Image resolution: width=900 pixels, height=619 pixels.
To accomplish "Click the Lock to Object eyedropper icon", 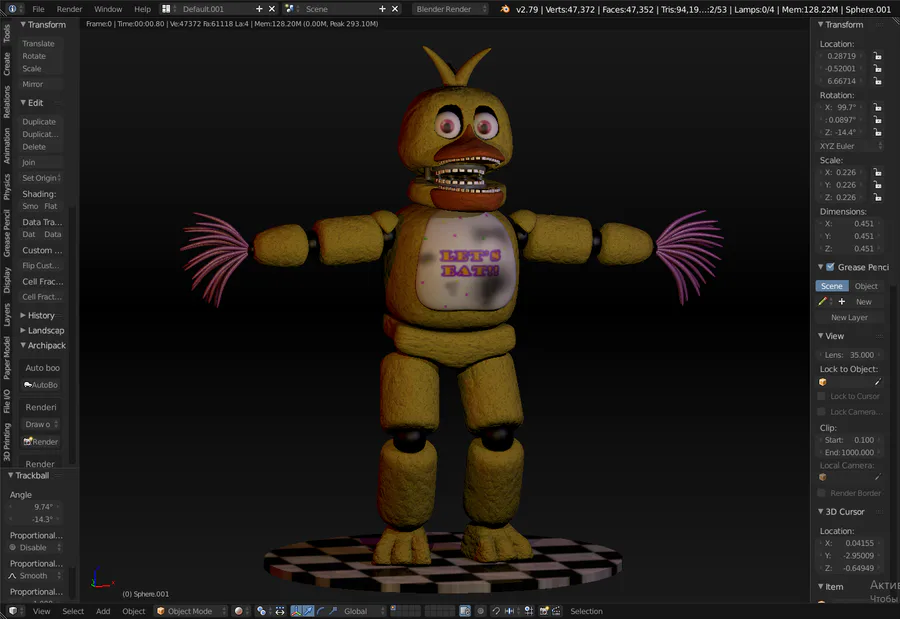I will tap(877, 382).
